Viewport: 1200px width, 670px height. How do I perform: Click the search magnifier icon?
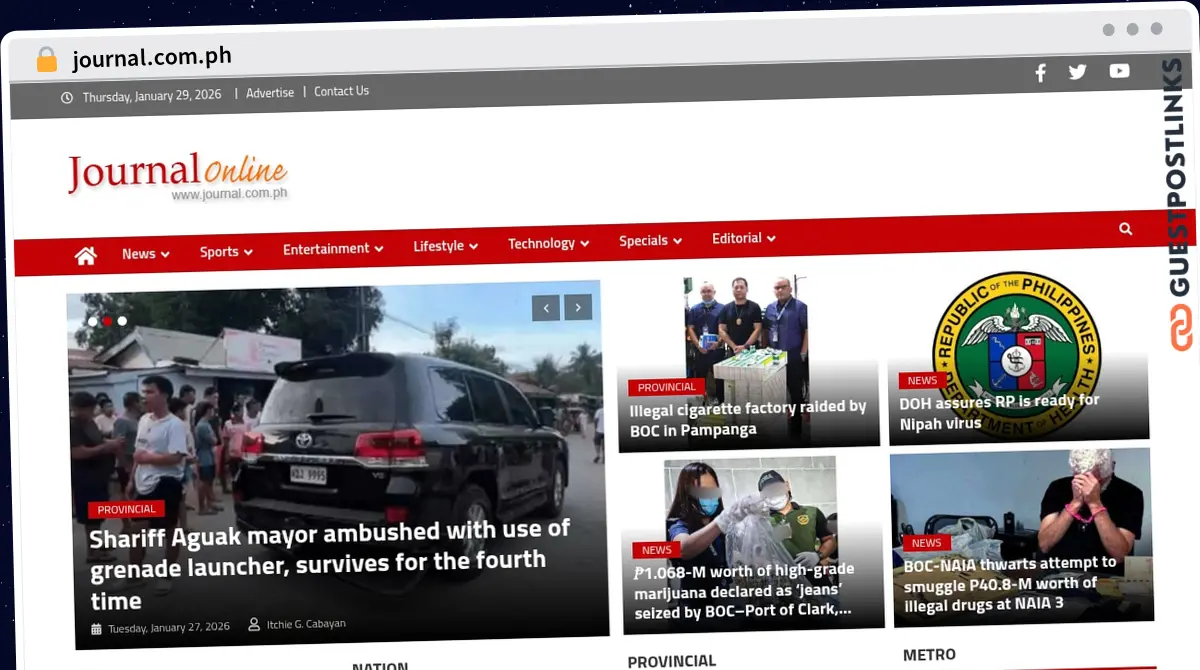[1126, 229]
